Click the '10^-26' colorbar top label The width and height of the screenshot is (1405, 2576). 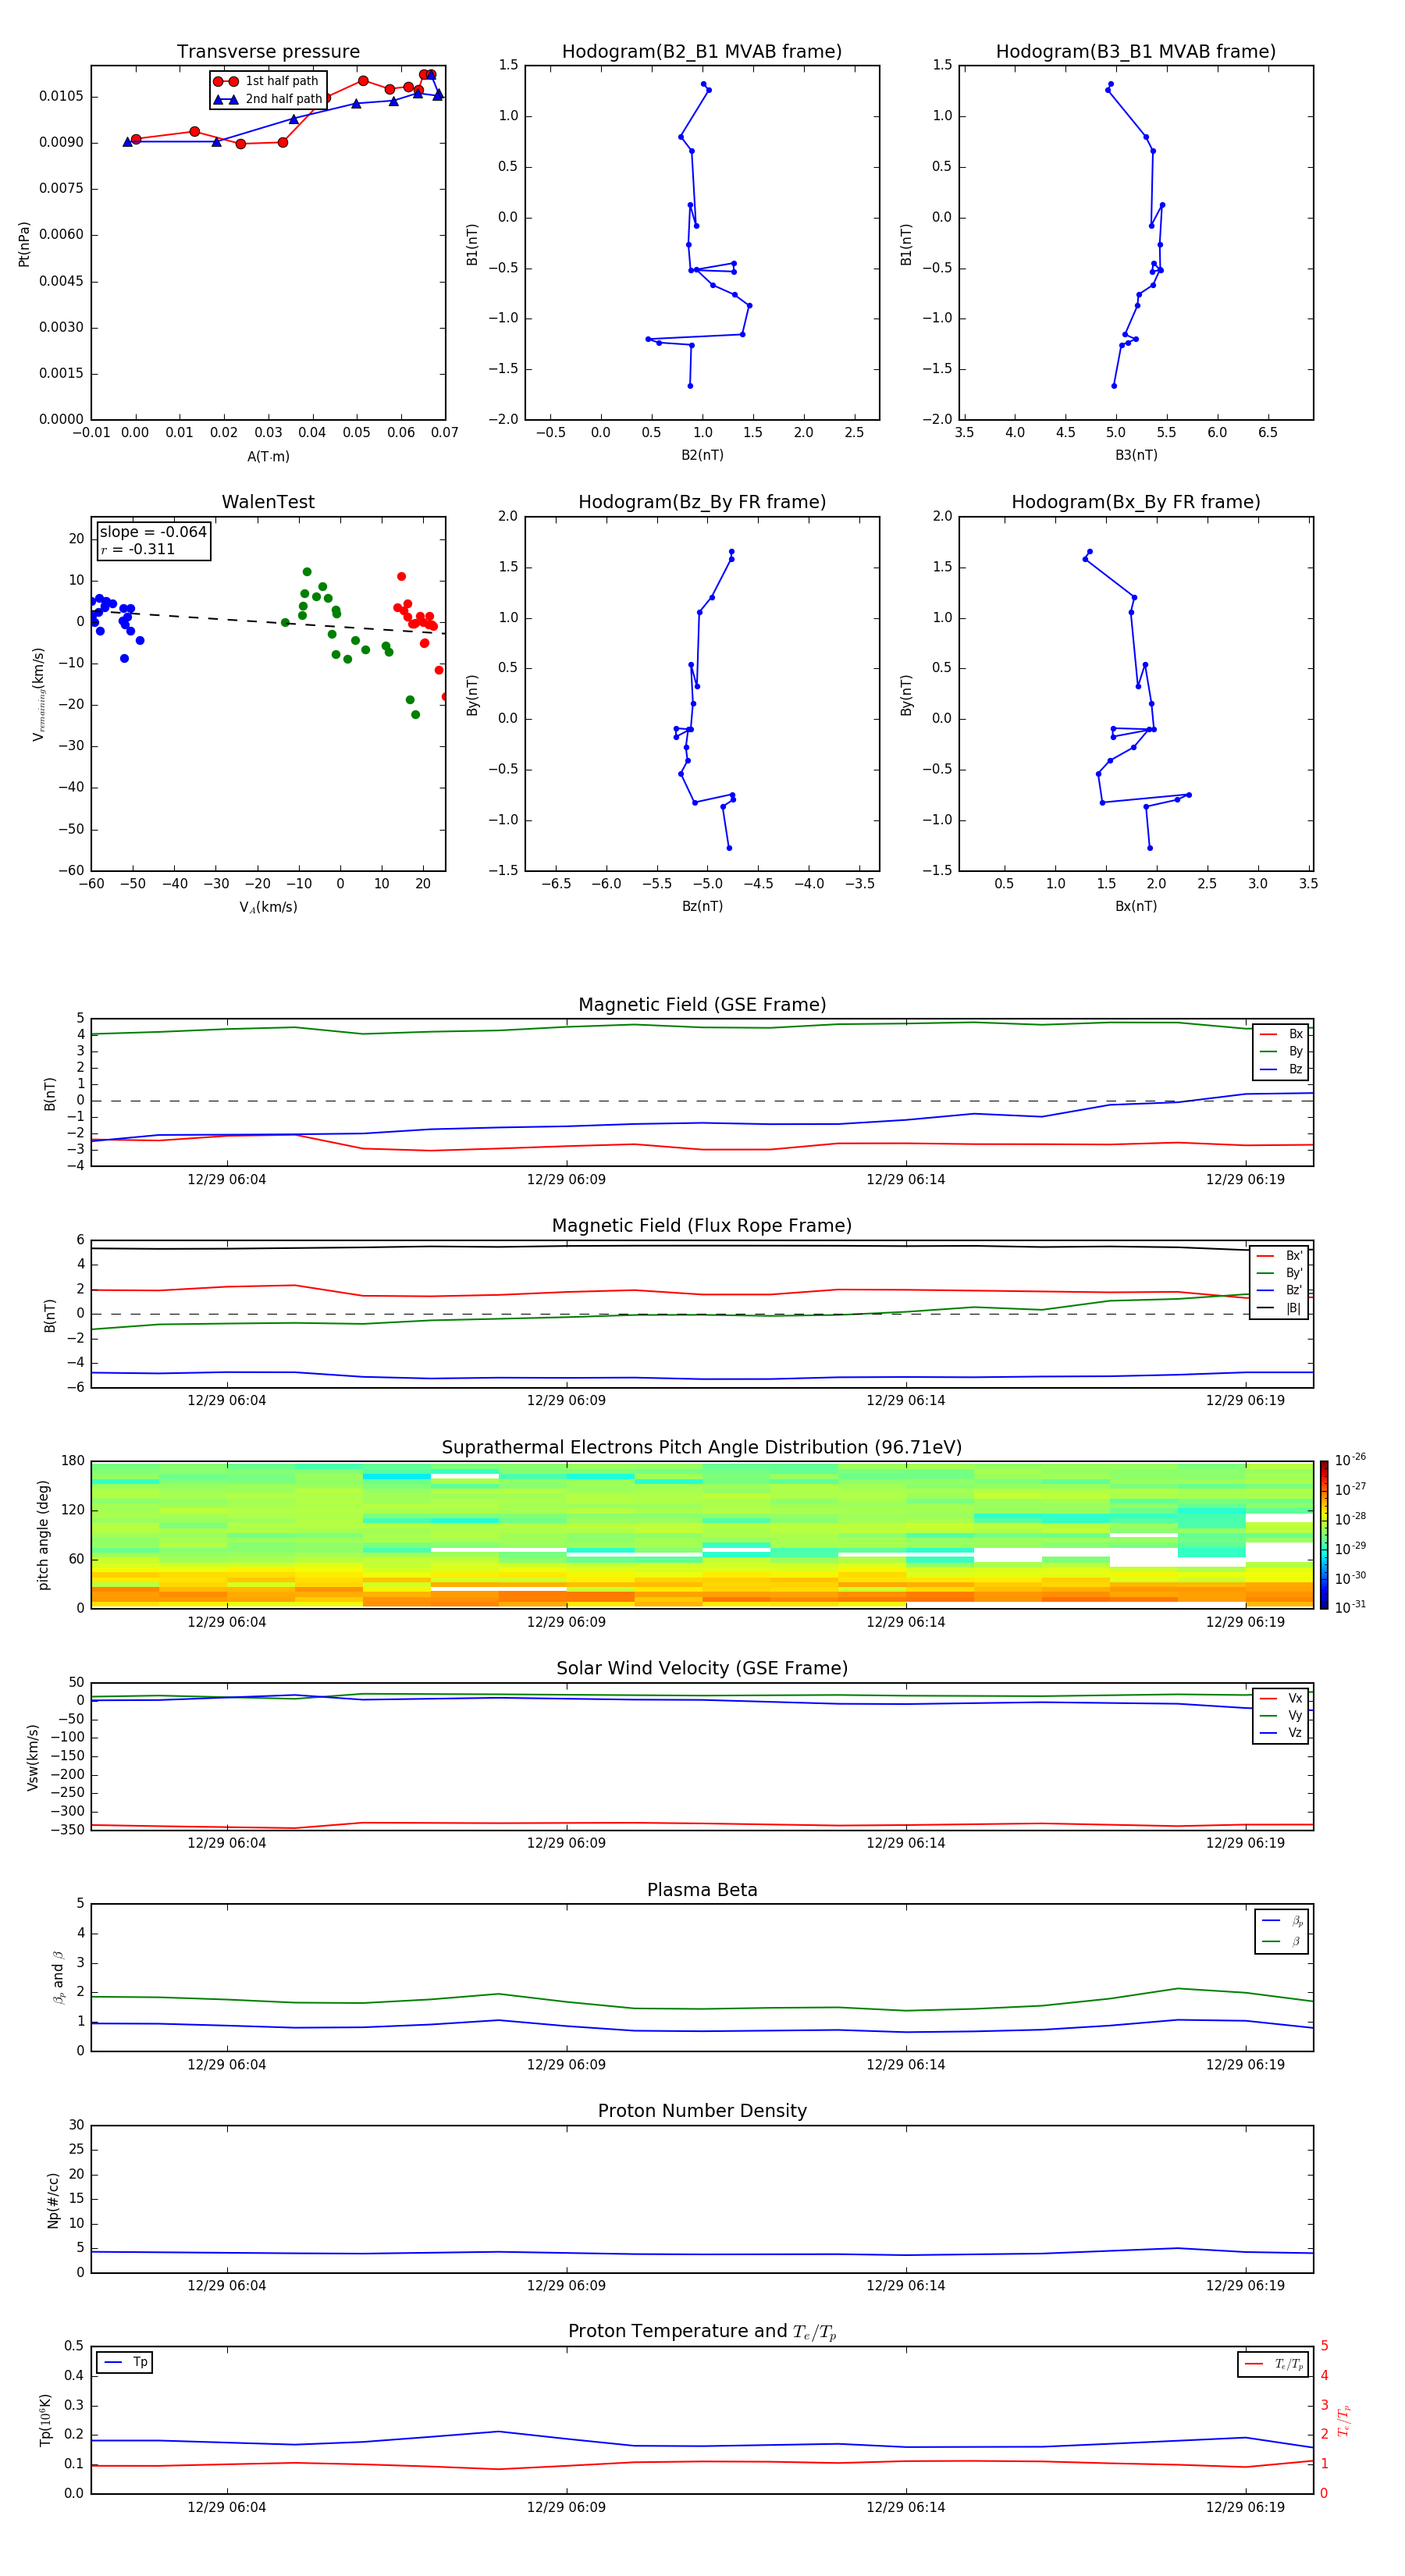pyautogui.click(x=1350, y=1460)
